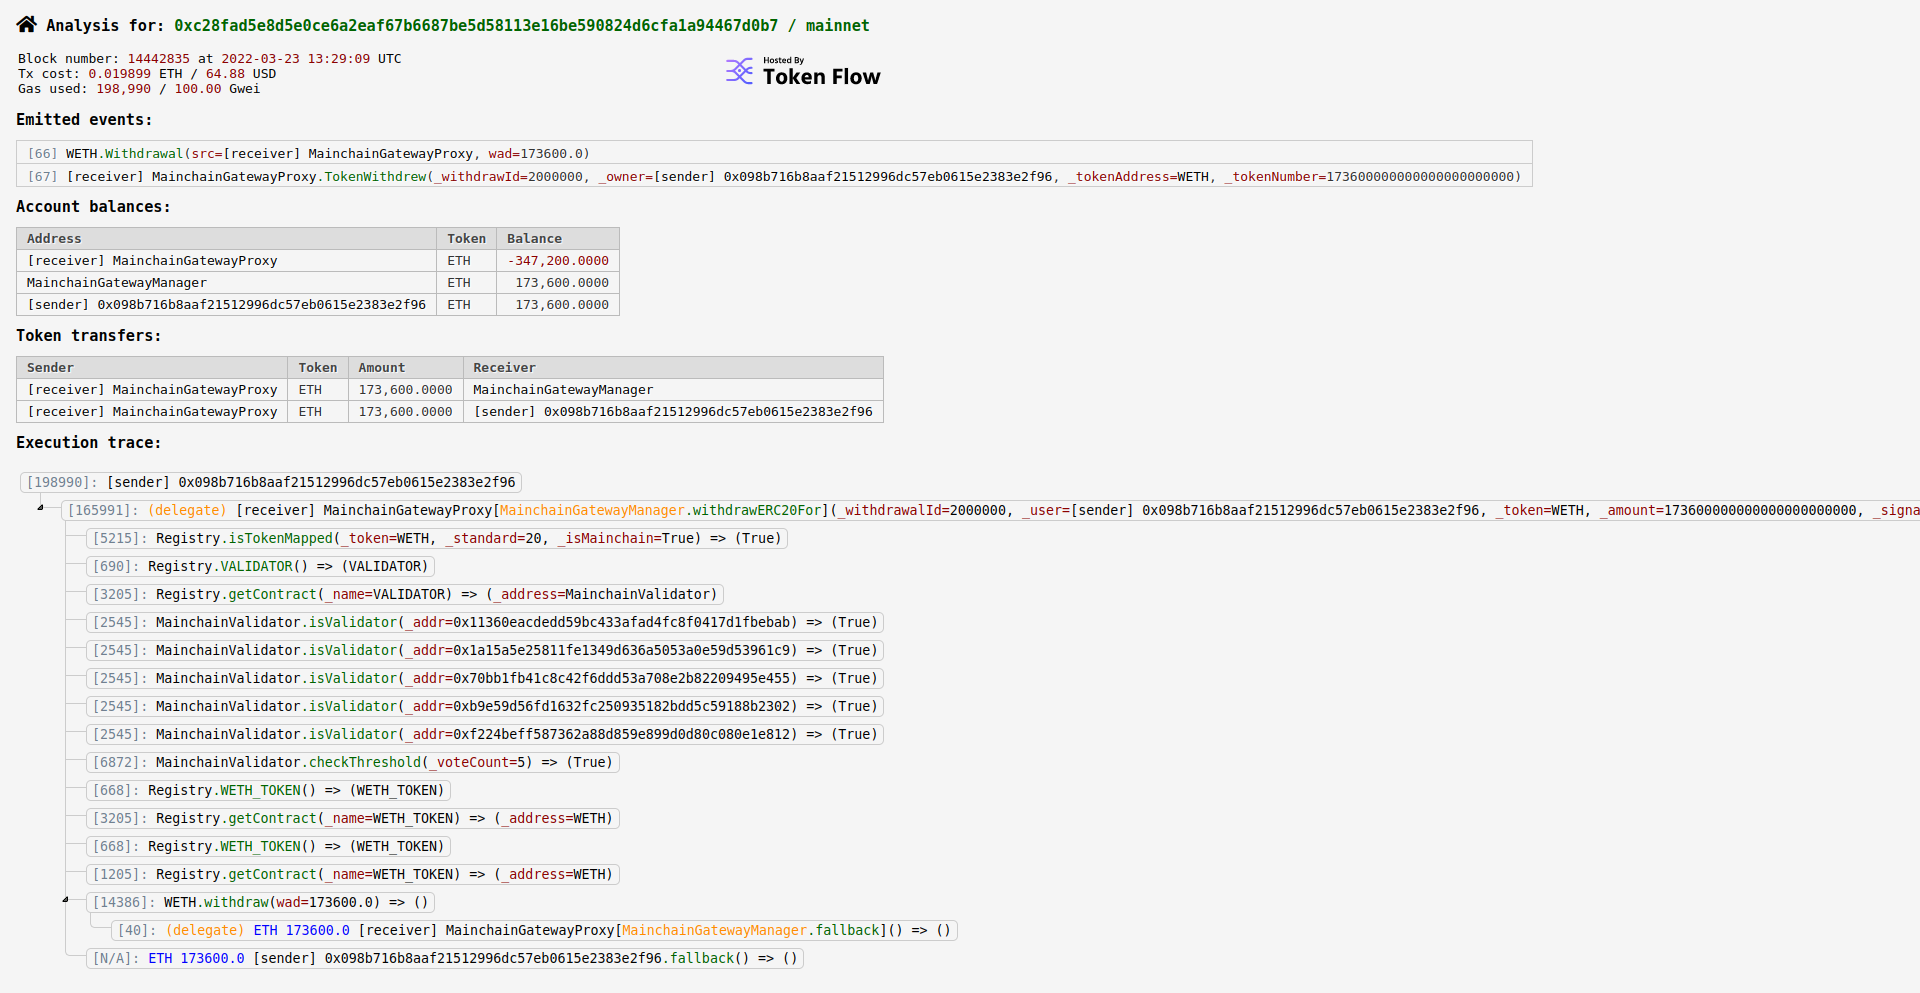
Task: Click event row 67 TokenWithdrew
Action: 774,176
